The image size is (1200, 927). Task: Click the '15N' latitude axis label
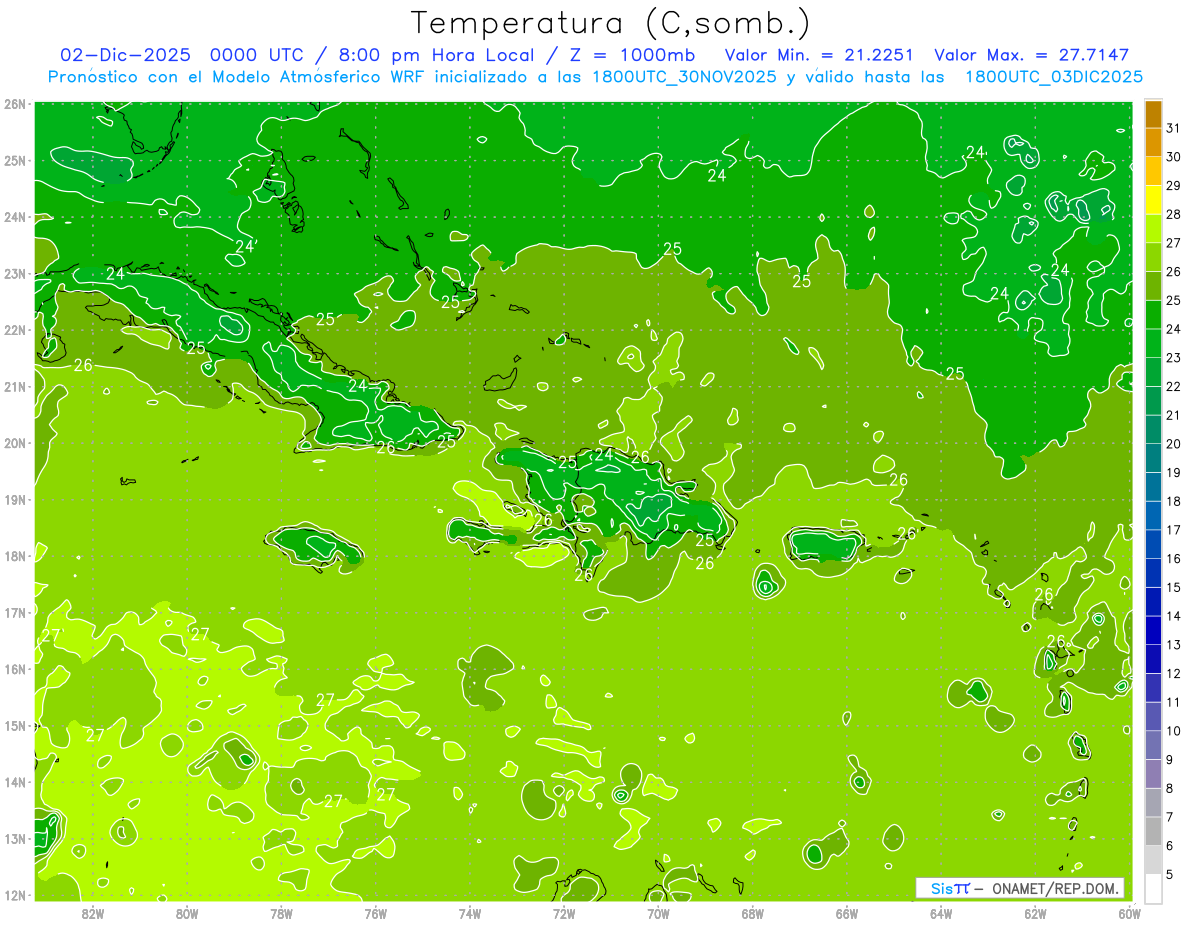(15, 725)
